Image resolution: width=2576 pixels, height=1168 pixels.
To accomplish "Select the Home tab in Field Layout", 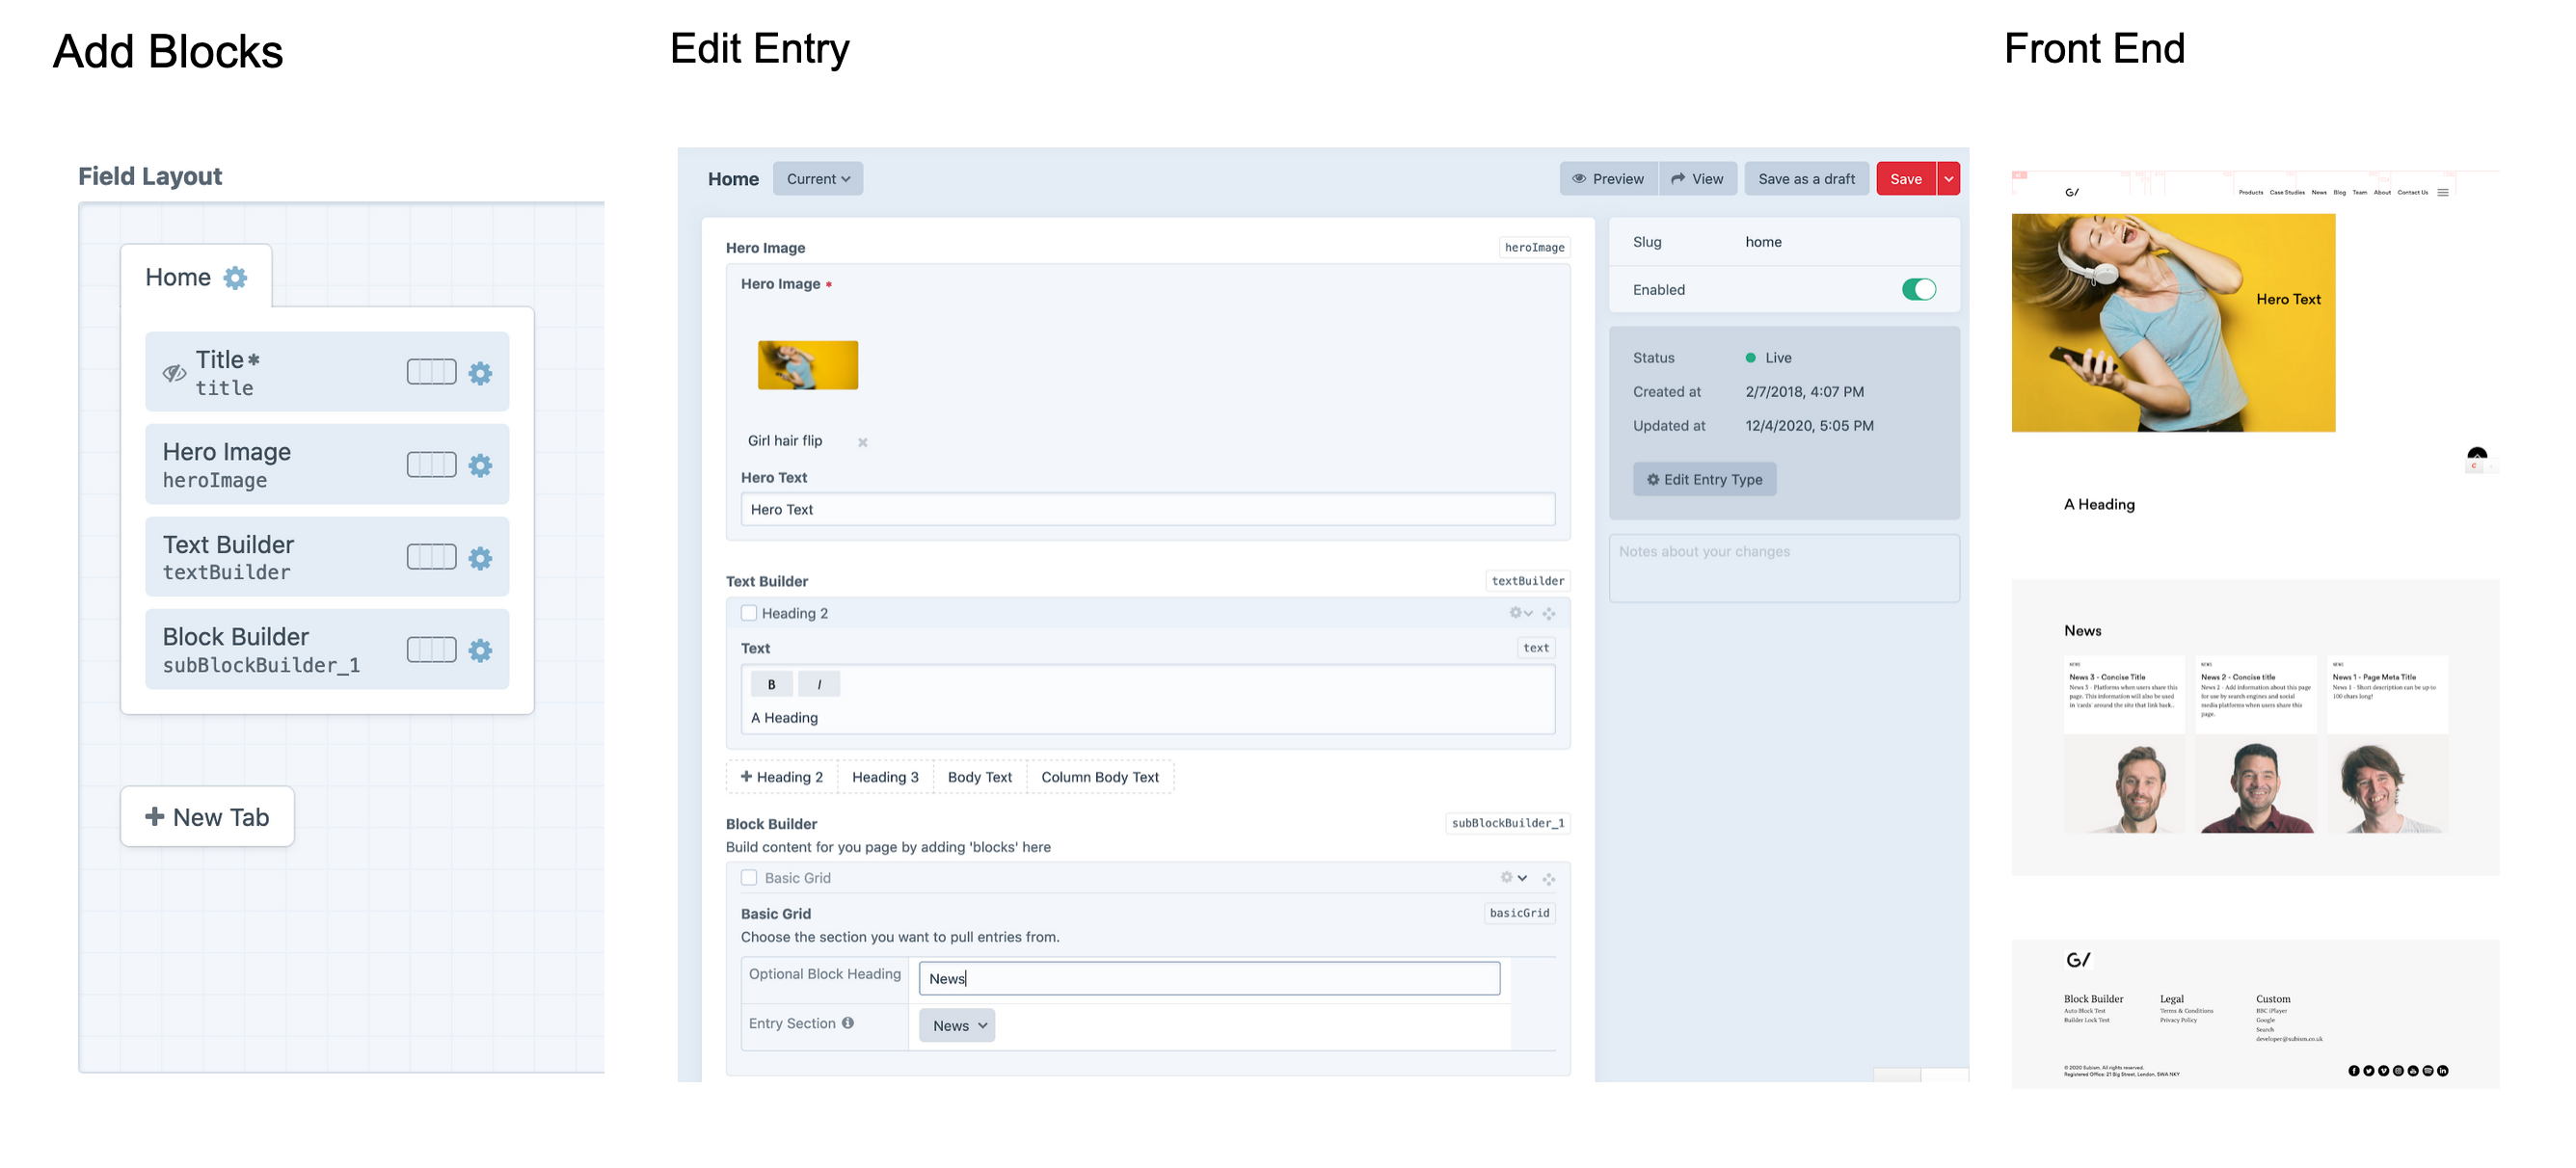I will tap(178, 277).
